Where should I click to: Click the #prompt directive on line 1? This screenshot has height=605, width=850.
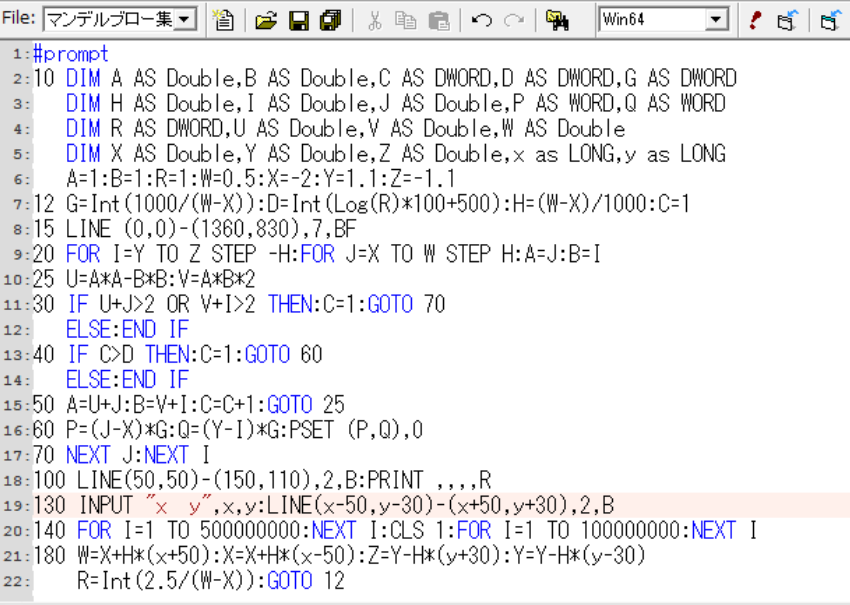(71, 54)
